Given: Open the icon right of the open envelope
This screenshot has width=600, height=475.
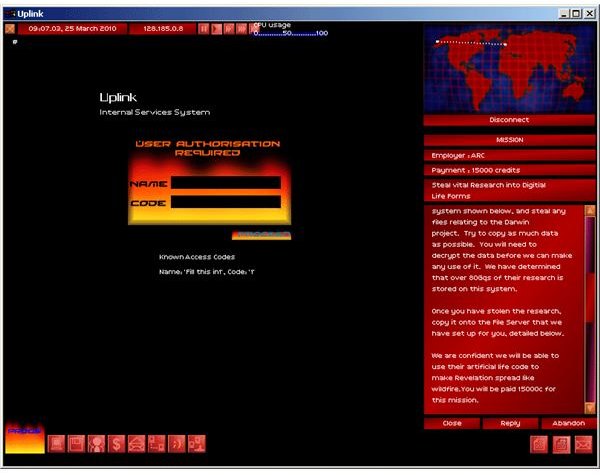Looking at the screenshot, I should tap(157, 444).
